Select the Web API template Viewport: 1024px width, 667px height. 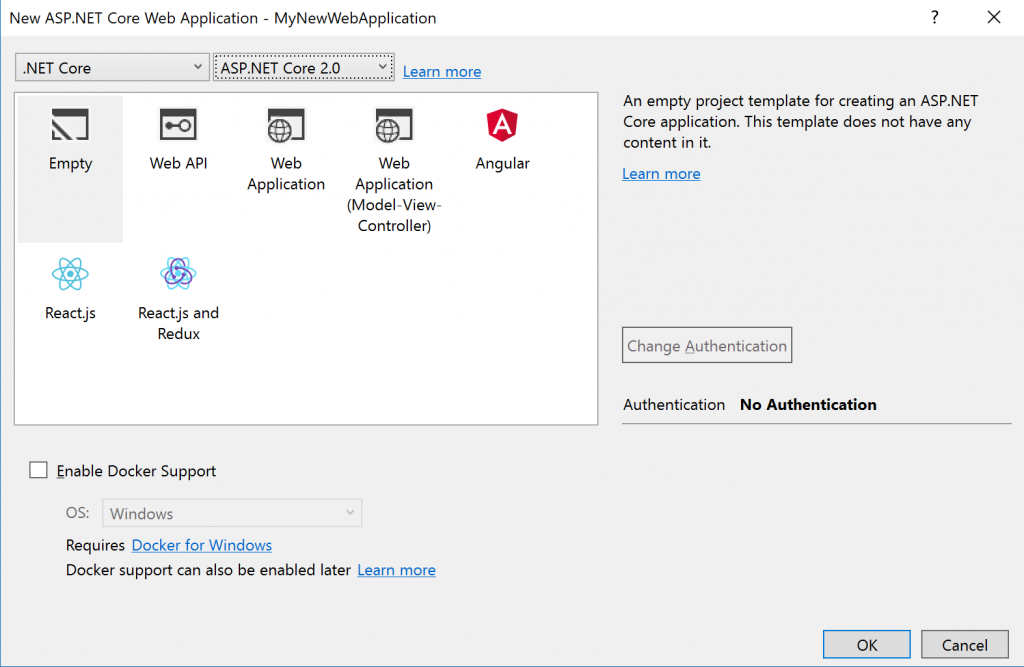coord(178,140)
